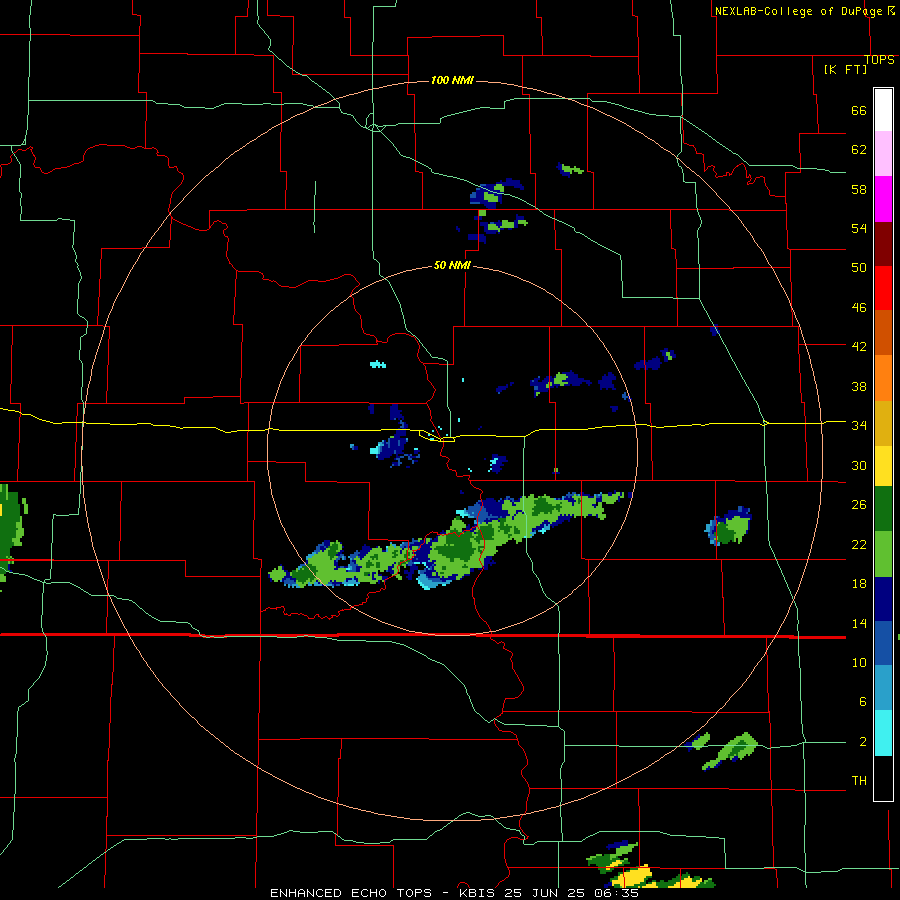Click the 50 NMI range ring label

pos(452,265)
